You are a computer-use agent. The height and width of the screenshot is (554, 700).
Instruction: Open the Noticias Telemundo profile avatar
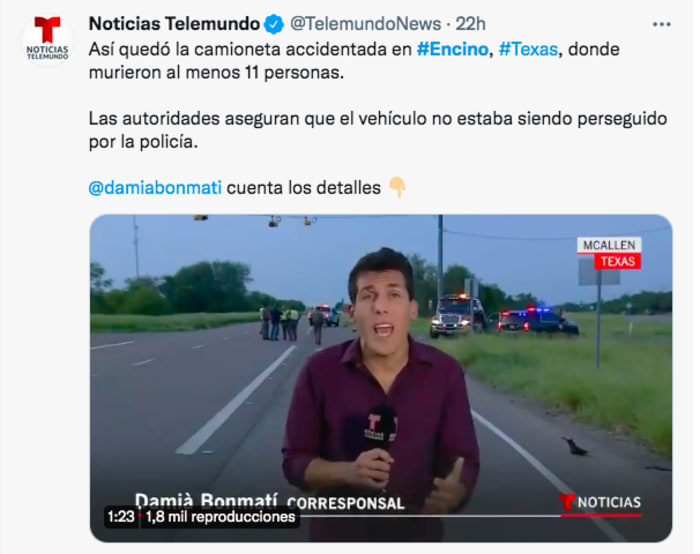pos(47,39)
